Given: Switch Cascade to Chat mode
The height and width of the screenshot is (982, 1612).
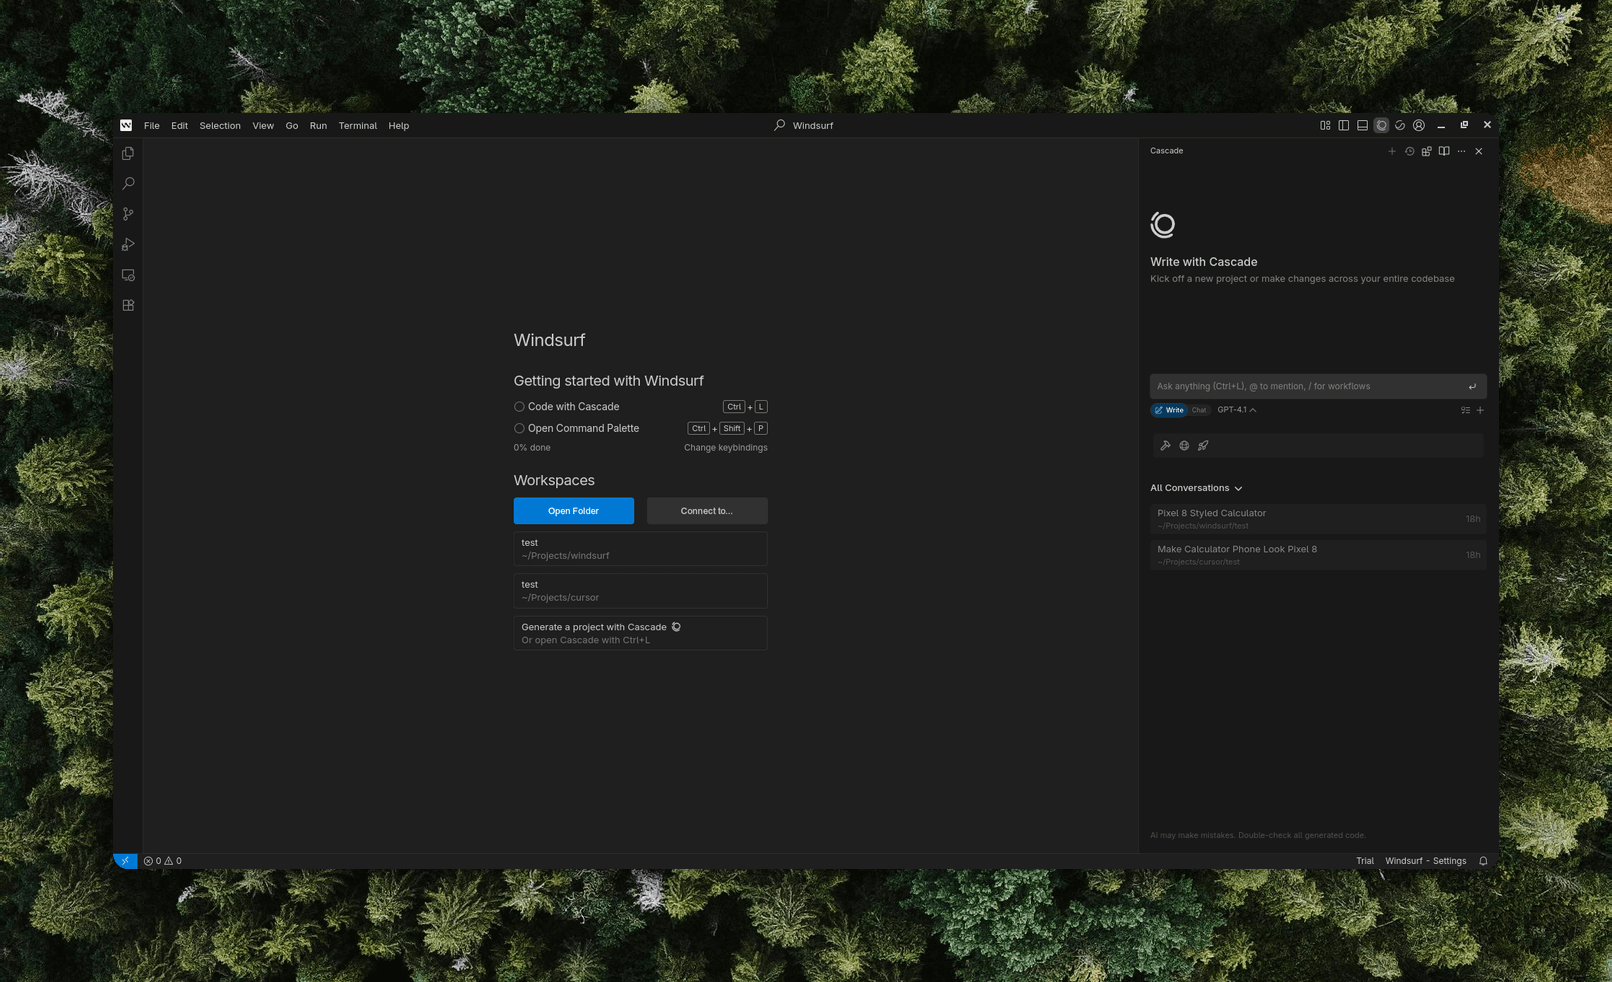Looking at the screenshot, I should 1199,410.
